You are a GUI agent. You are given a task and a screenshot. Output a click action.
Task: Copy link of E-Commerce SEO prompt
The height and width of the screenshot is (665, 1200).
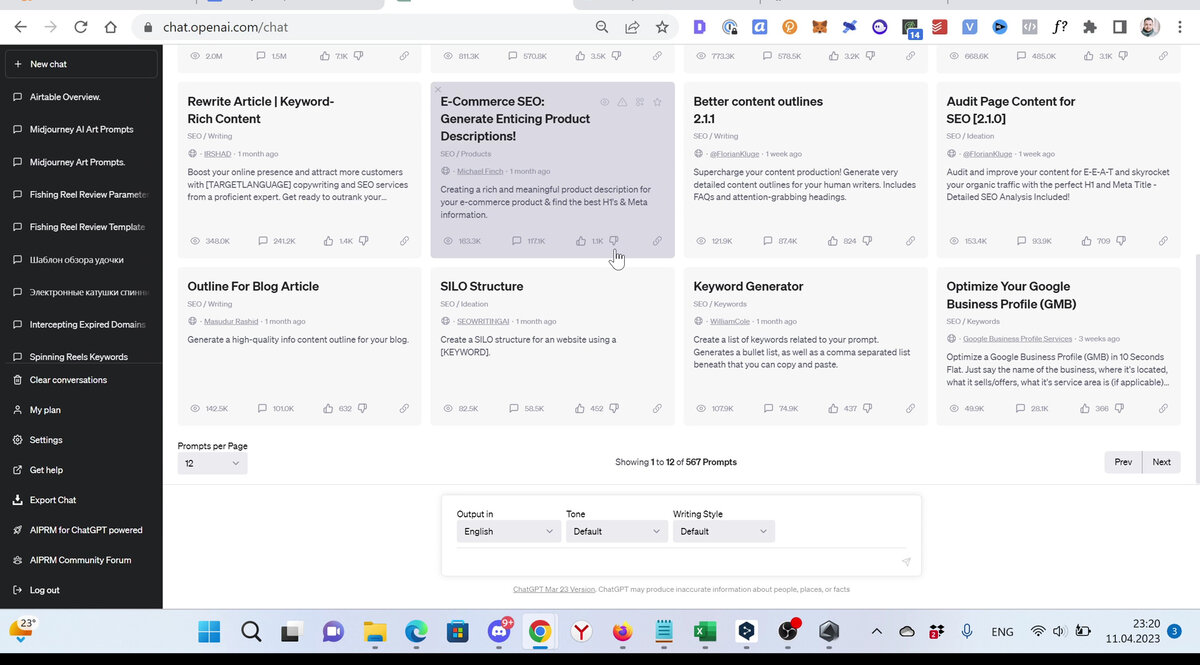pos(657,241)
